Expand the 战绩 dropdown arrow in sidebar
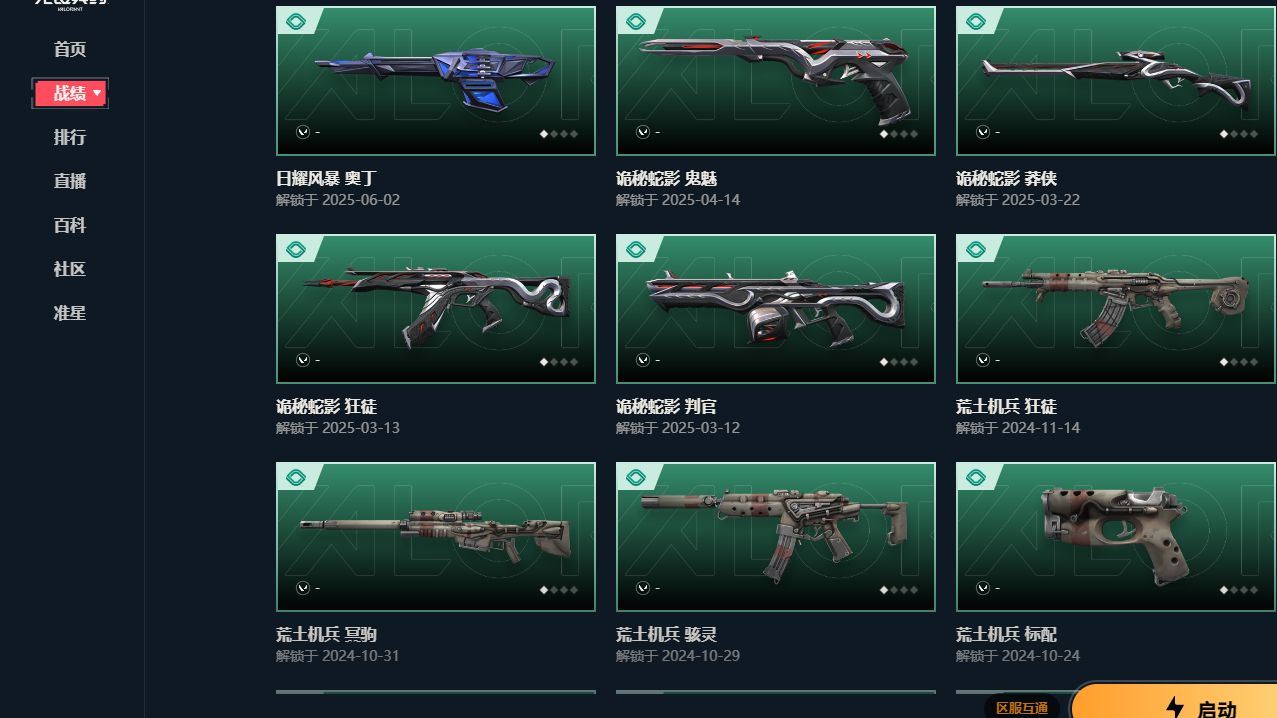 pyautogui.click(x=97, y=93)
